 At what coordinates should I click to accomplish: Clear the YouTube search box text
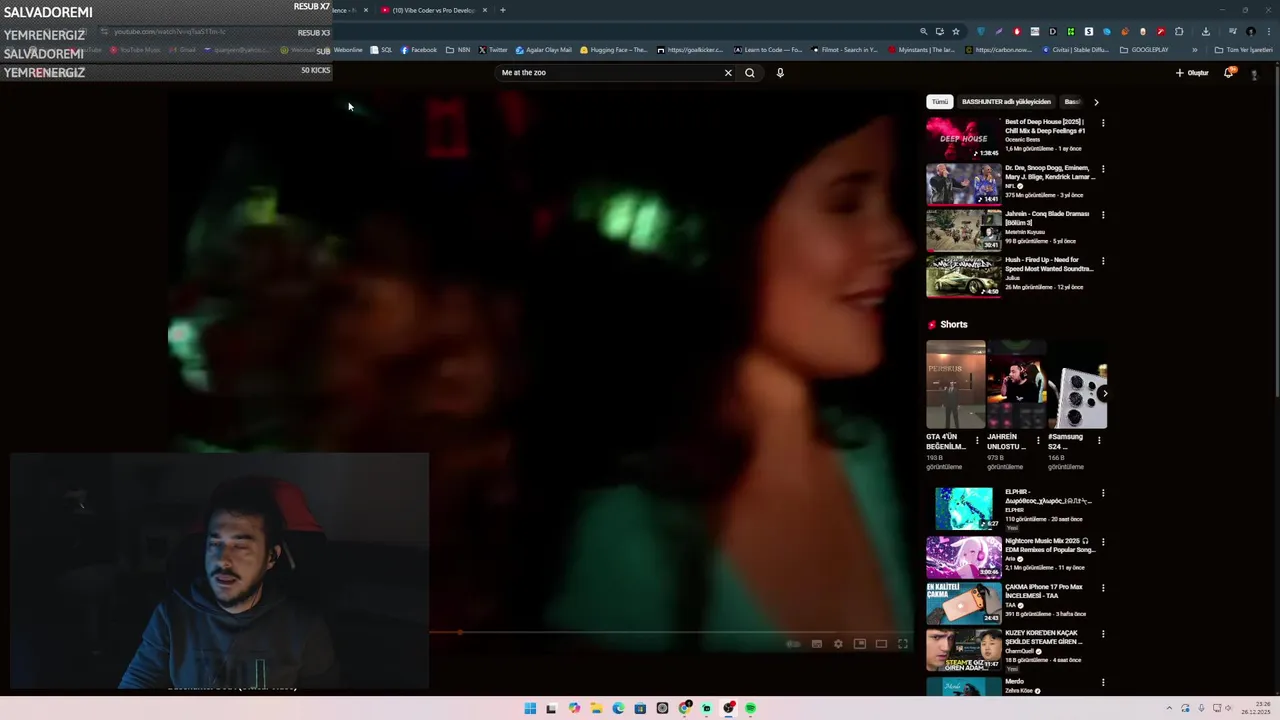coord(728,73)
